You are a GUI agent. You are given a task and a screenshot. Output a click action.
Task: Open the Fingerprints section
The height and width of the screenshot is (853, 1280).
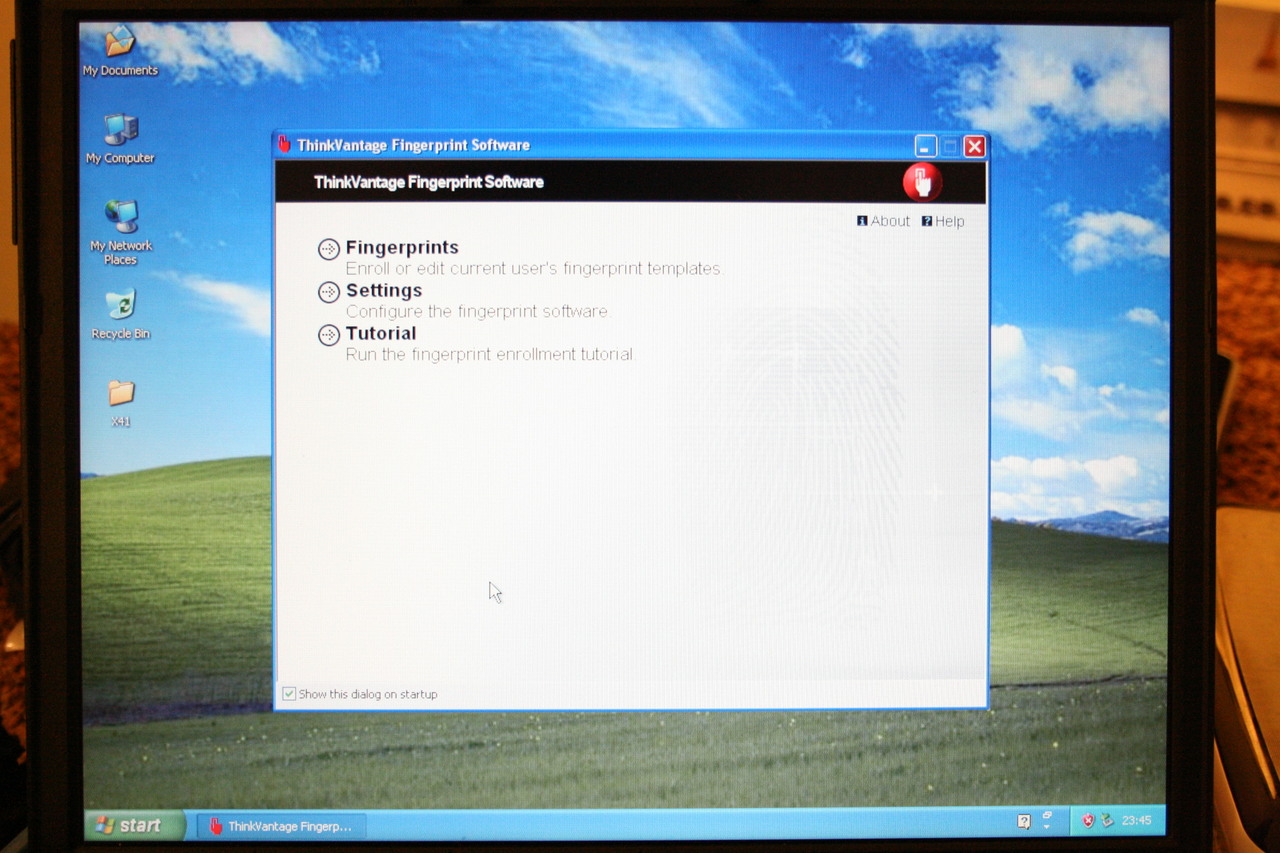point(402,247)
